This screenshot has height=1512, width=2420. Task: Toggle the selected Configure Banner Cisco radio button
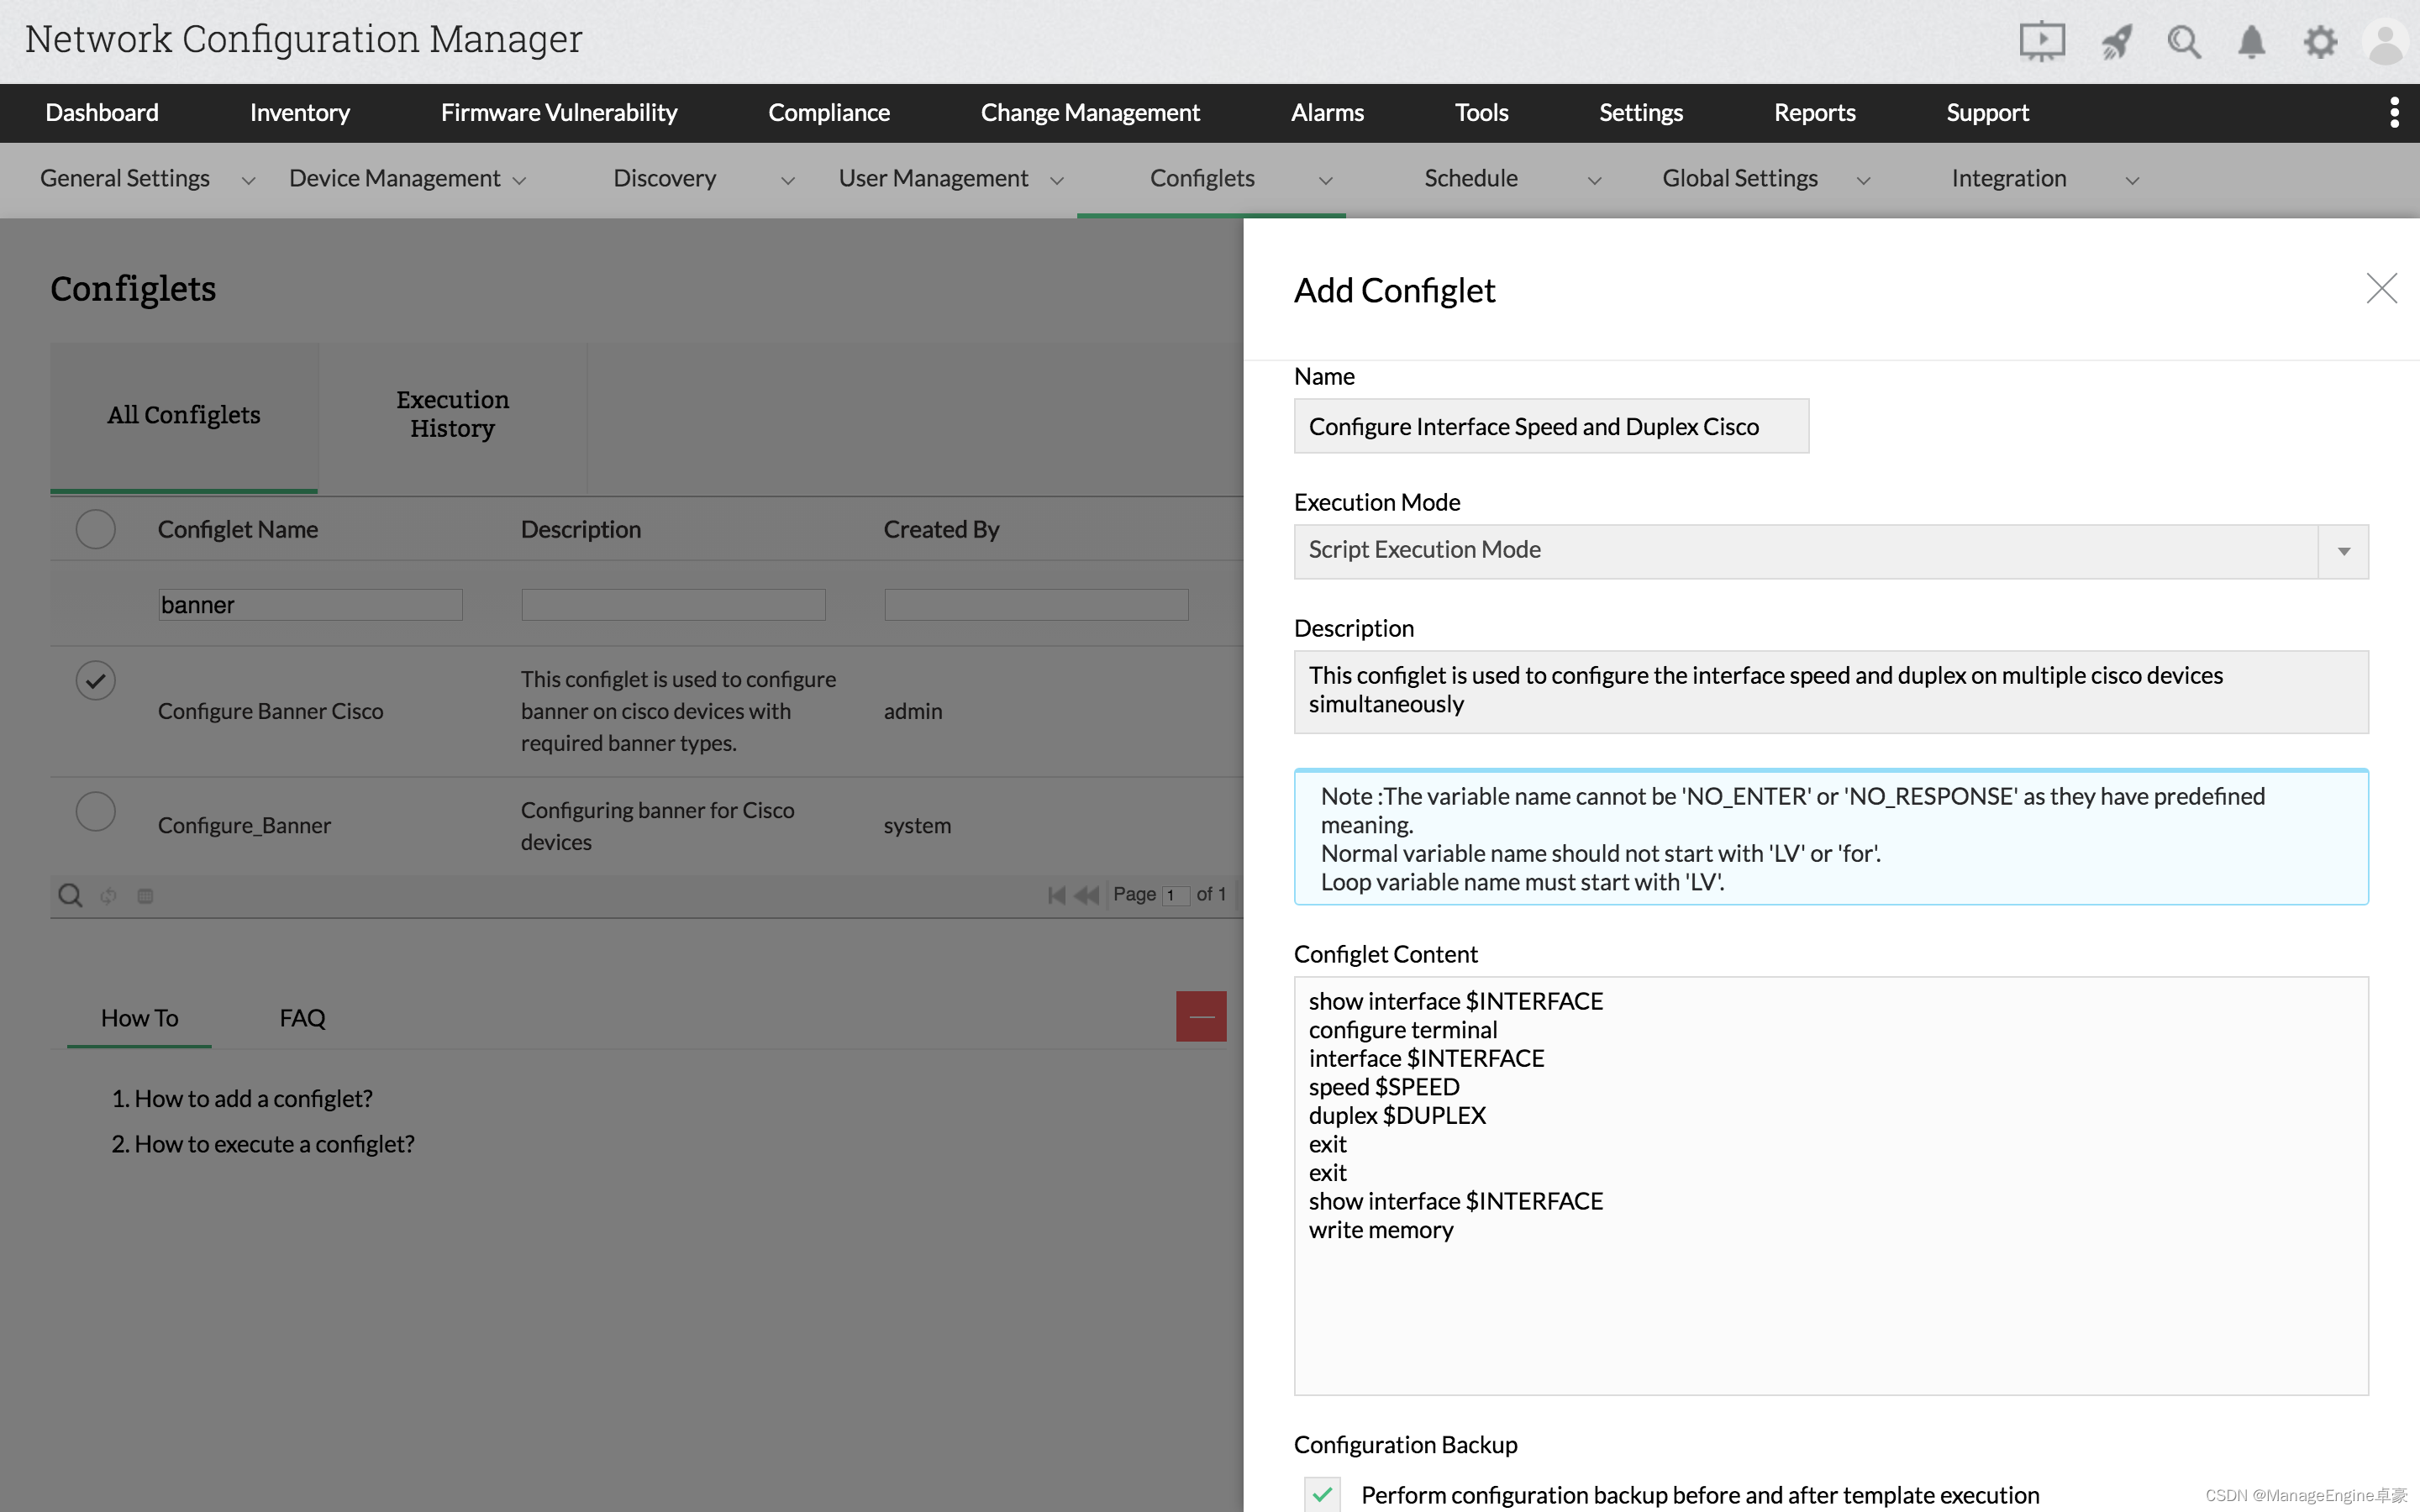(x=96, y=681)
